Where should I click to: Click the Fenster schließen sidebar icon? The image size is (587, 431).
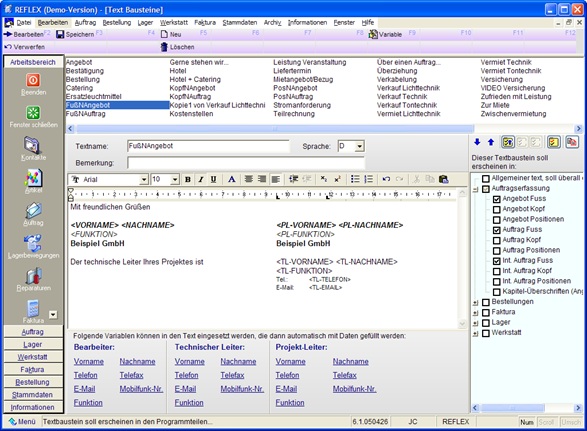click(33, 113)
